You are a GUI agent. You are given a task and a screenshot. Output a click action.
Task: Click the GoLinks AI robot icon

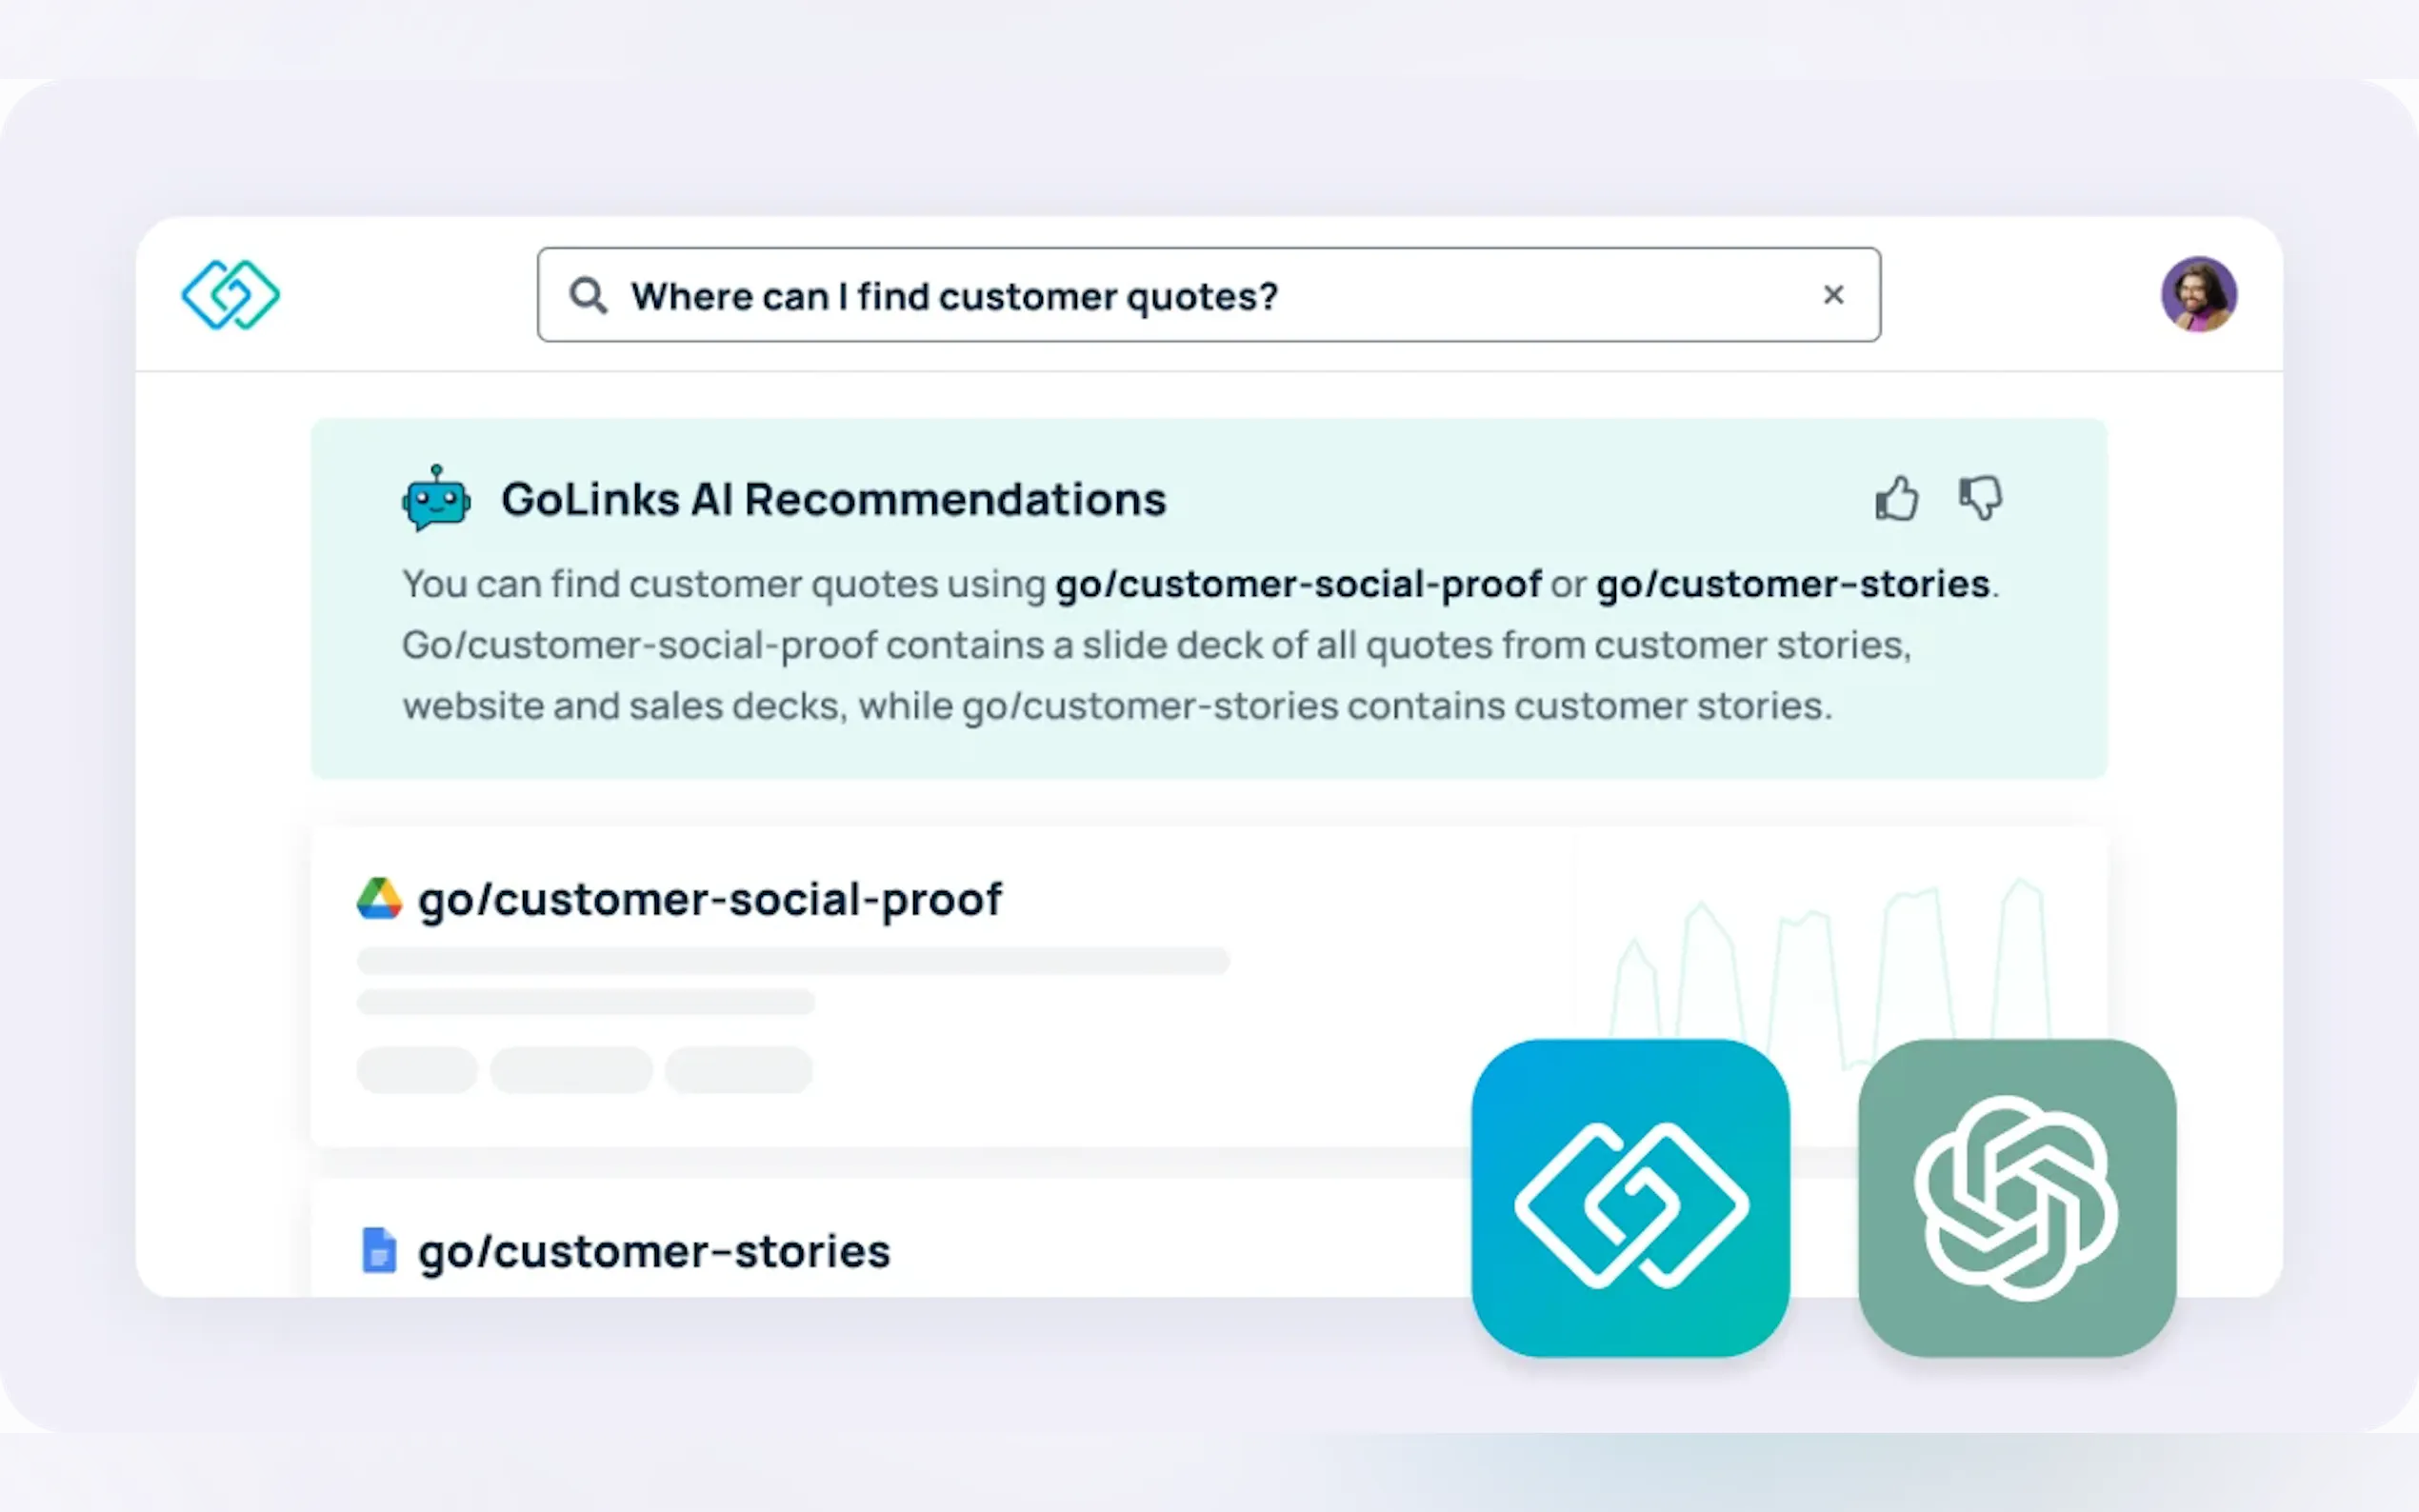tap(436, 498)
